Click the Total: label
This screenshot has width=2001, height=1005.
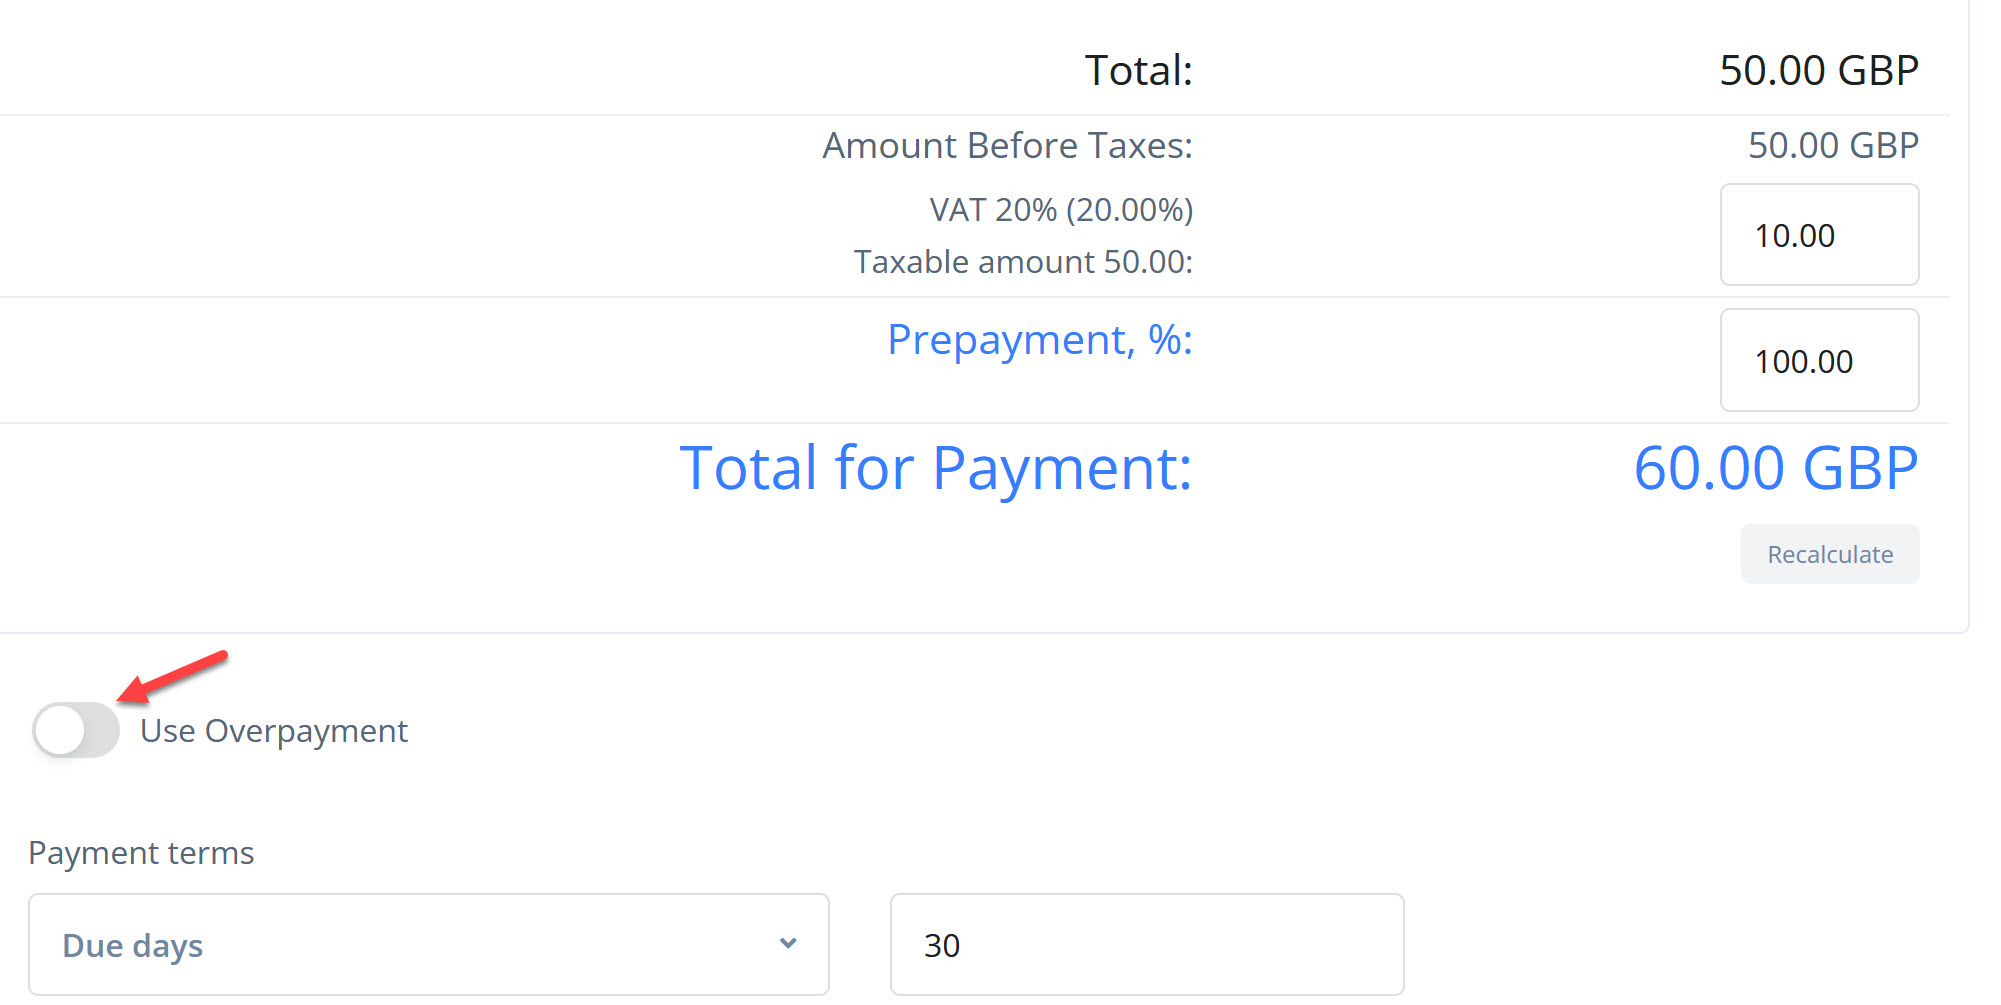click(1139, 71)
